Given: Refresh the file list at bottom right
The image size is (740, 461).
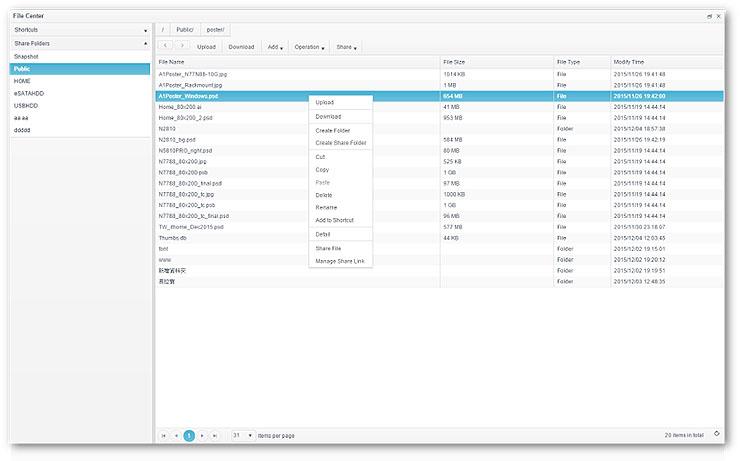Looking at the screenshot, I should (x=716, y=435).
